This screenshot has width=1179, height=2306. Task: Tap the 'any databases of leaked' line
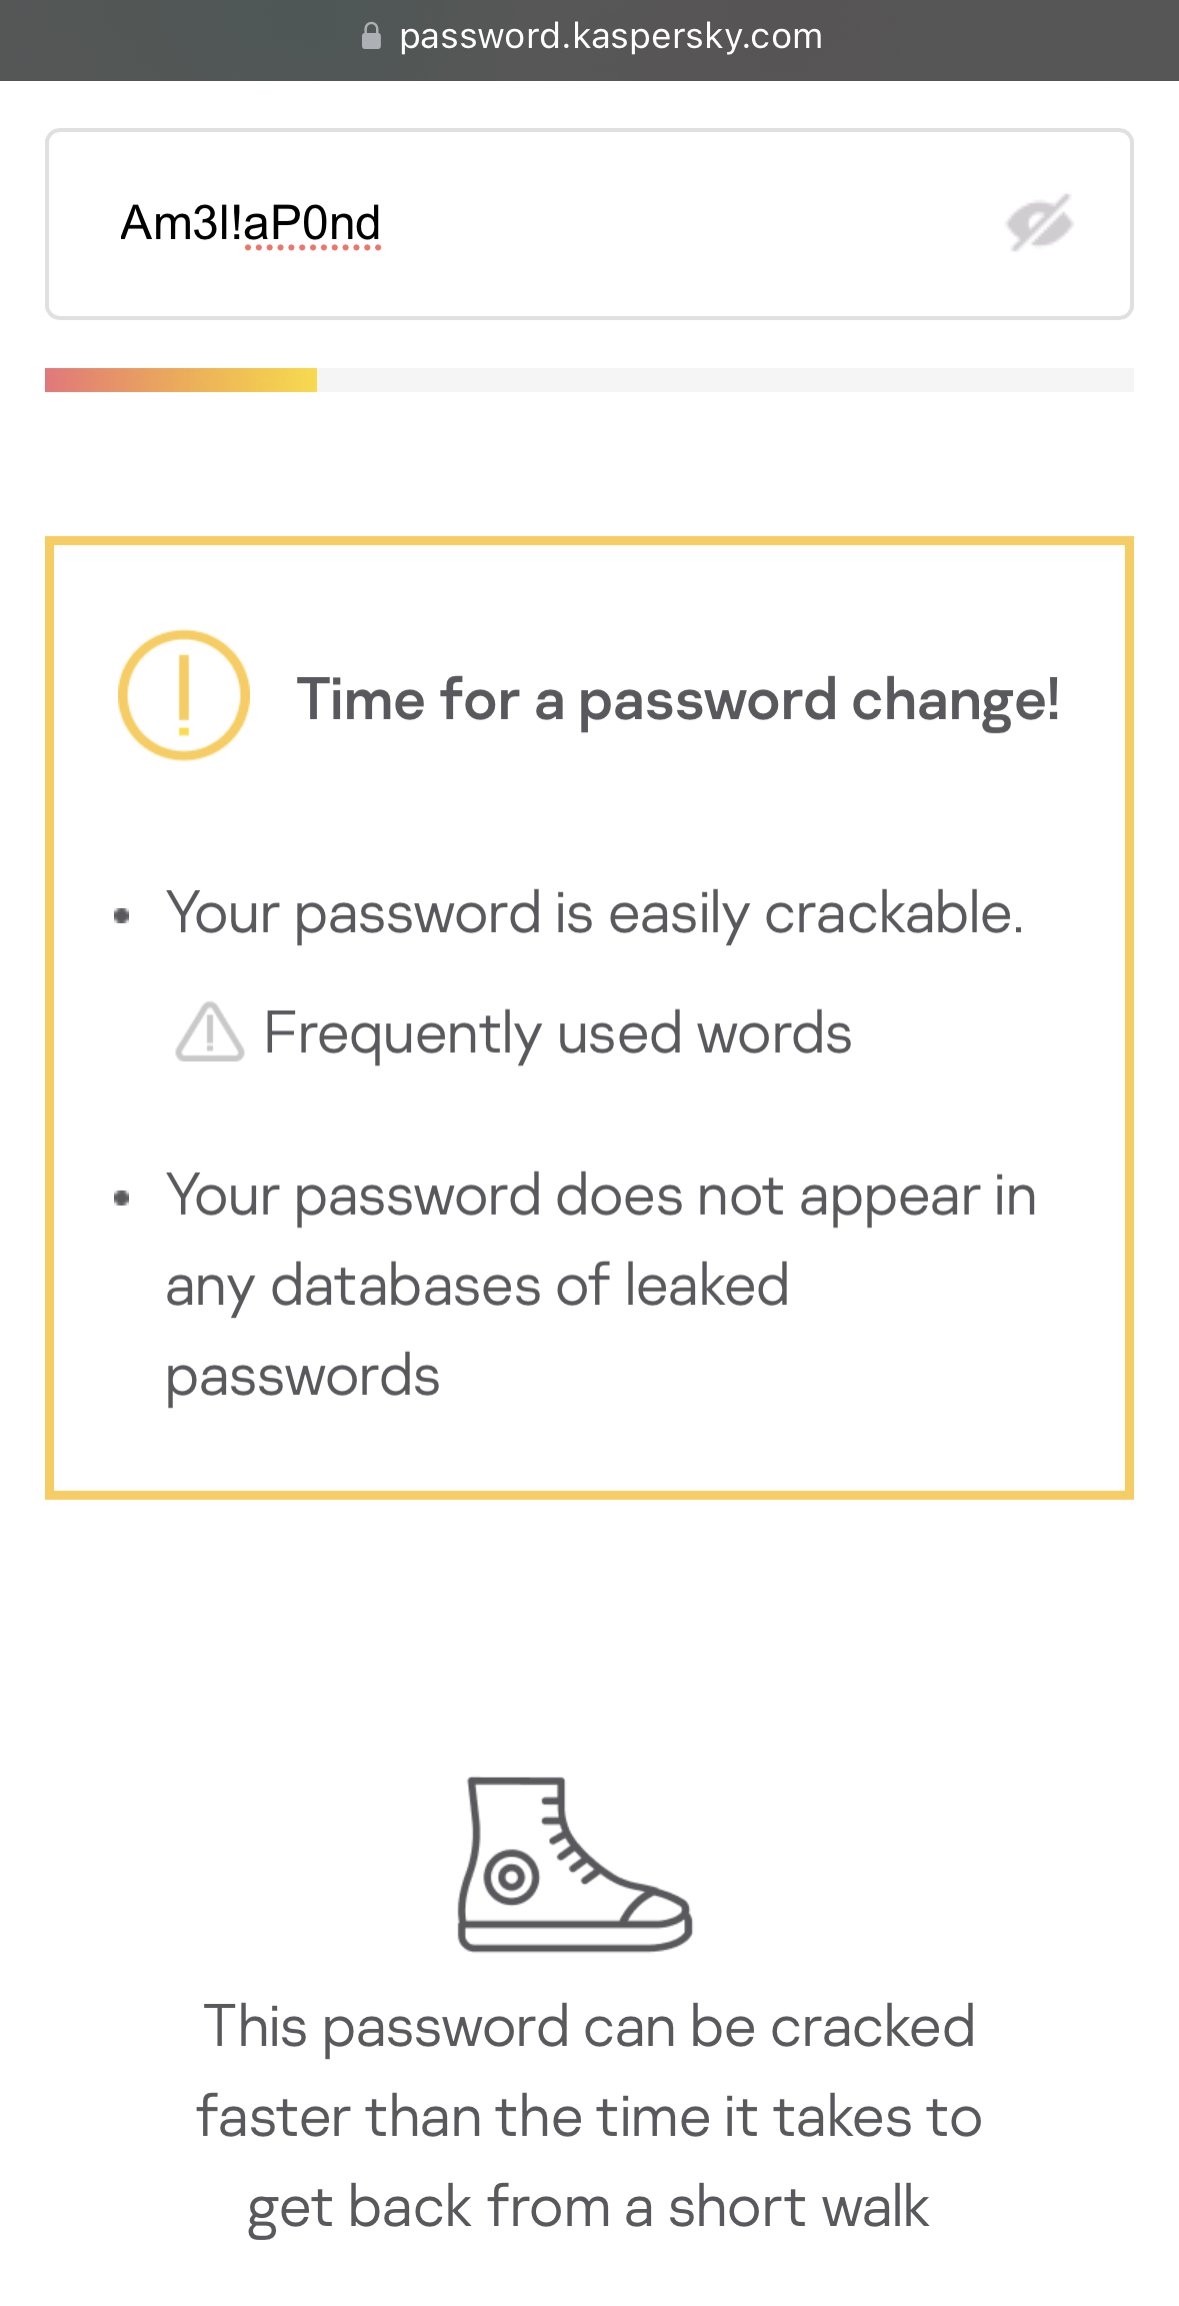pyautogui.click(x=477, y=1286)
